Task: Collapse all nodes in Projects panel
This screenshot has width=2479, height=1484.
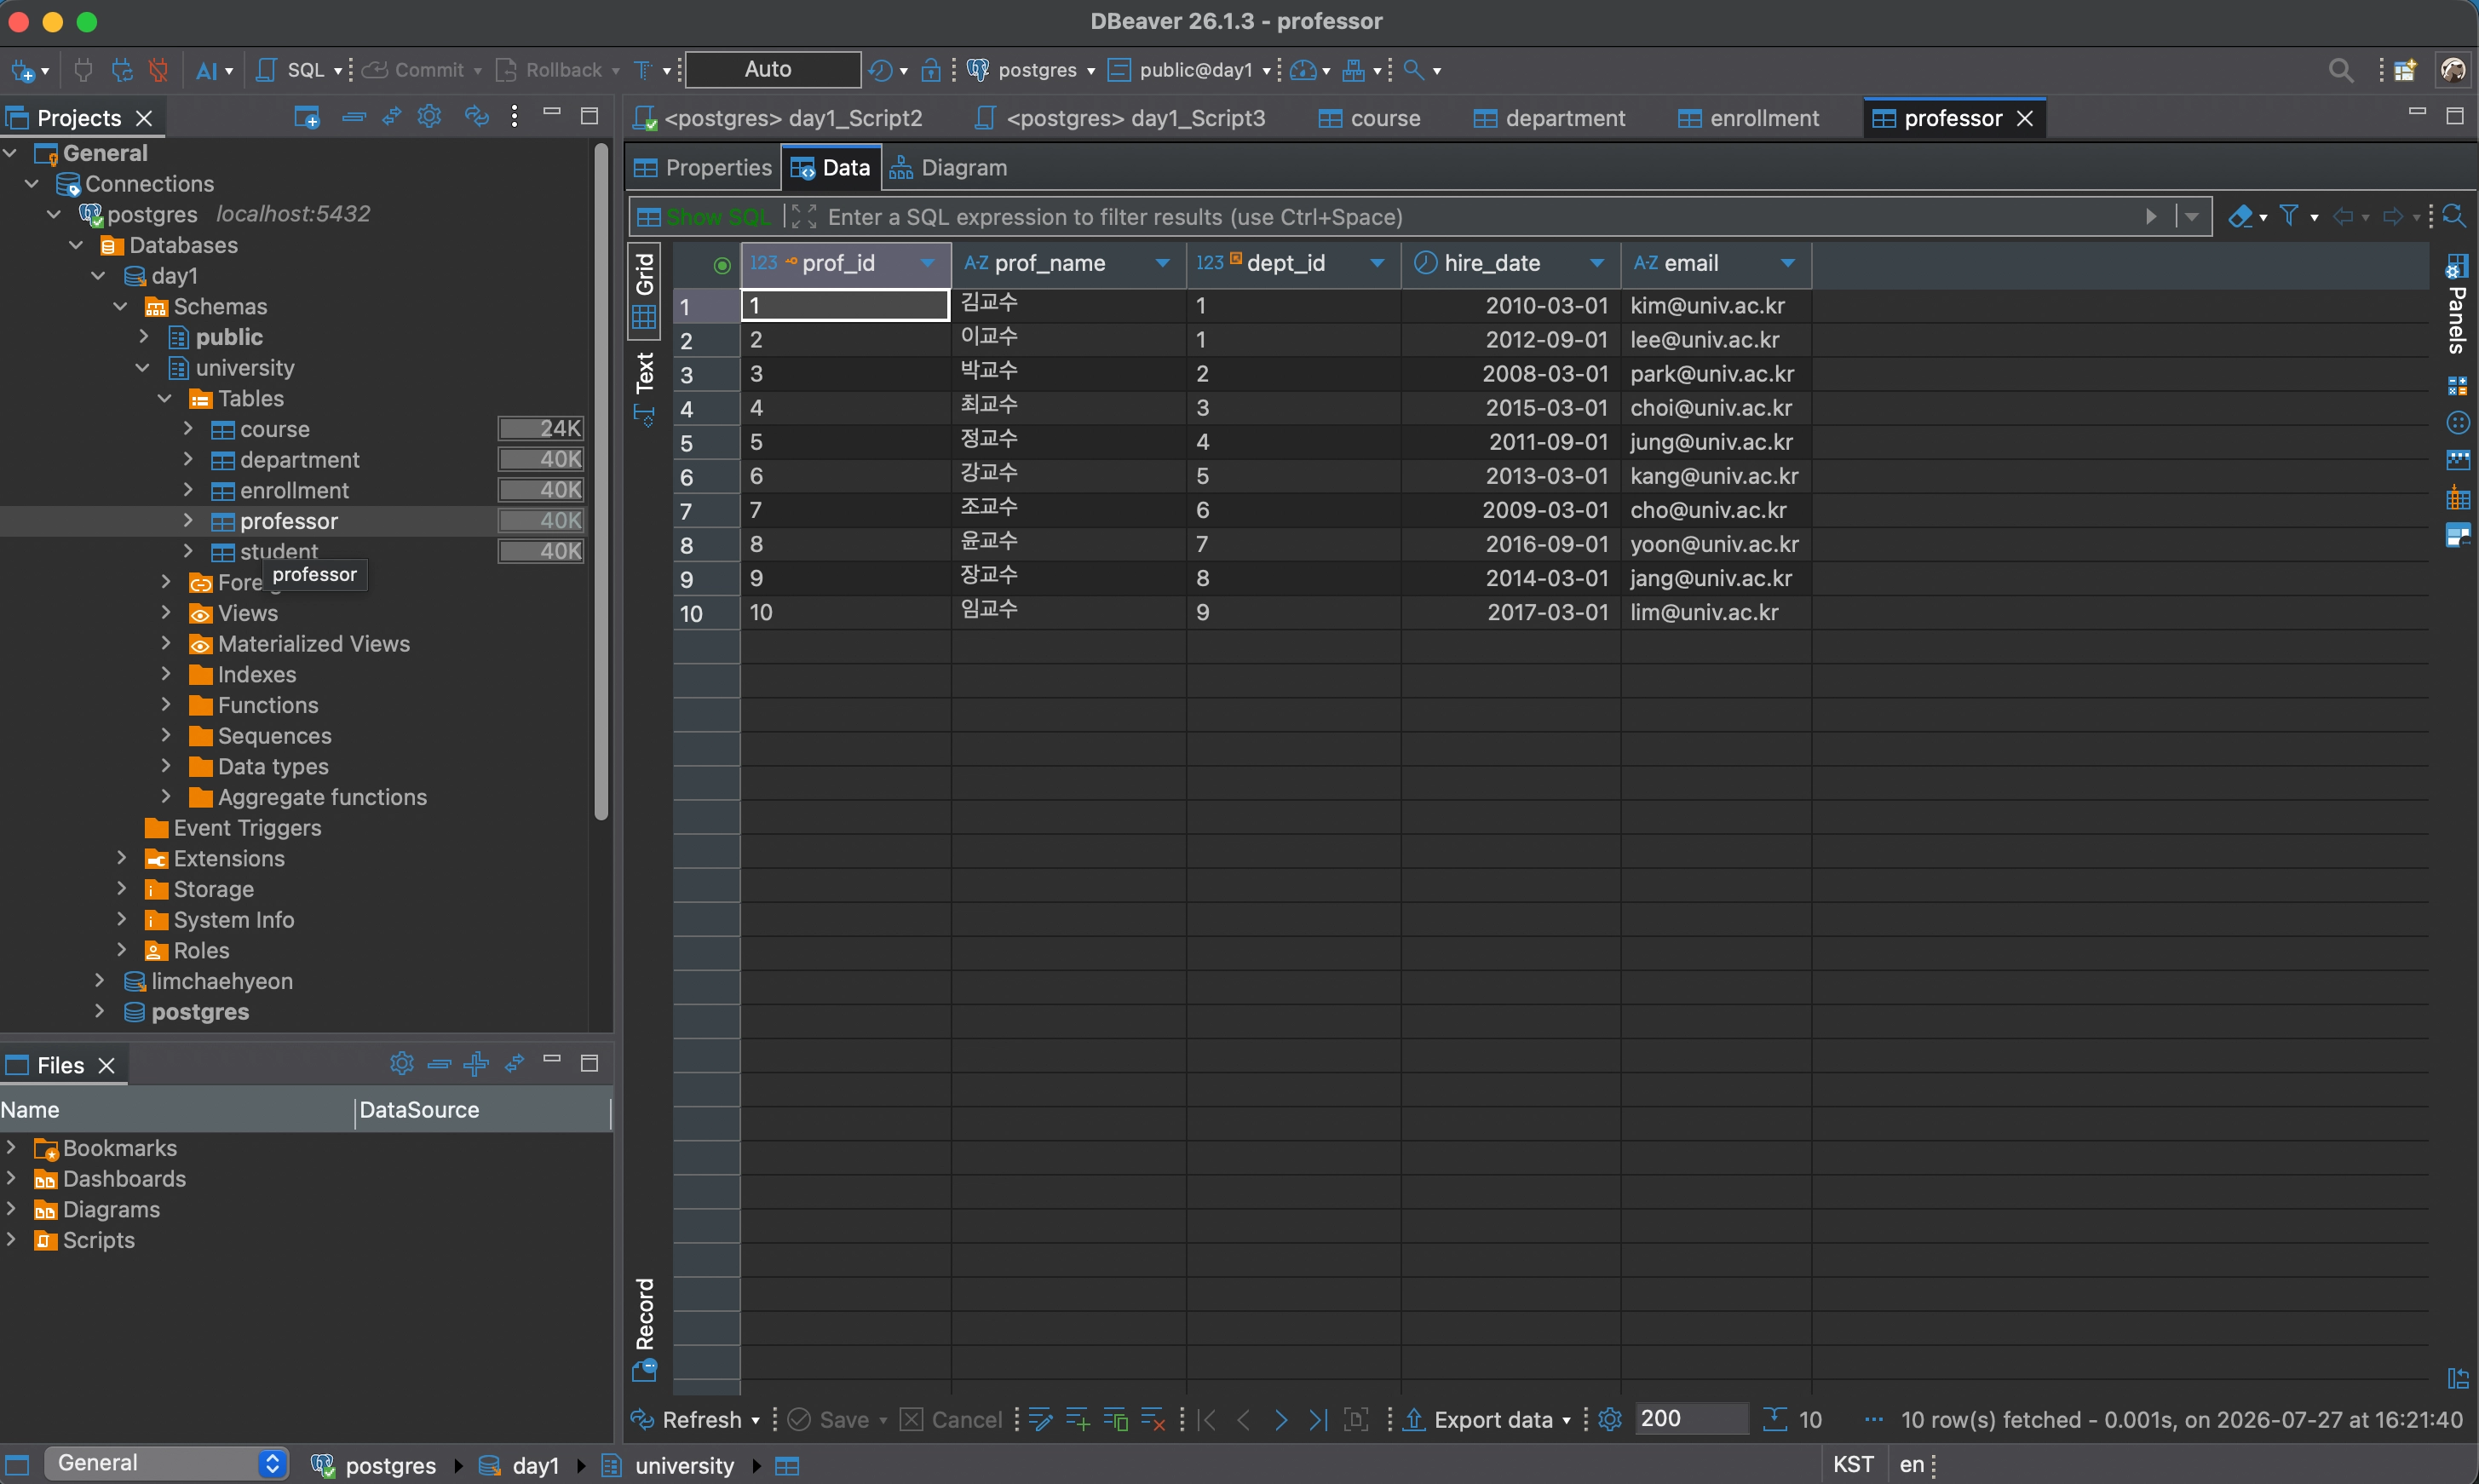Action: coord(353,117)
